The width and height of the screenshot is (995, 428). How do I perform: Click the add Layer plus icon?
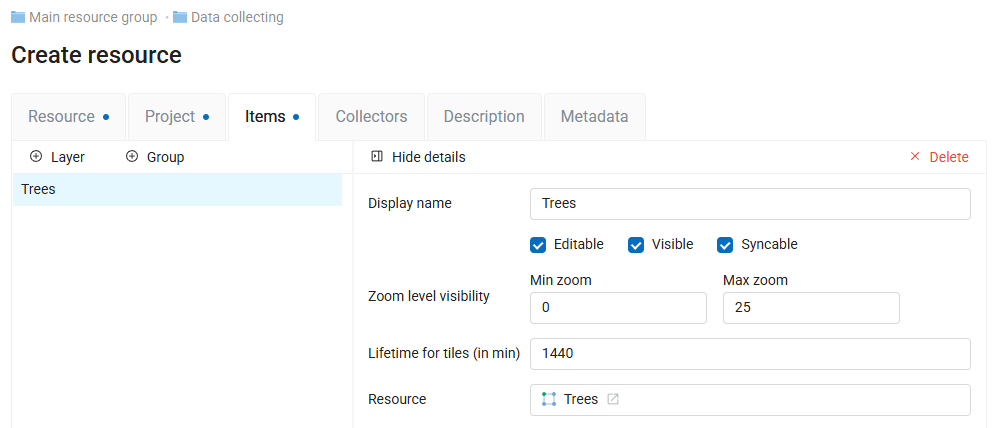coord(36,157)
